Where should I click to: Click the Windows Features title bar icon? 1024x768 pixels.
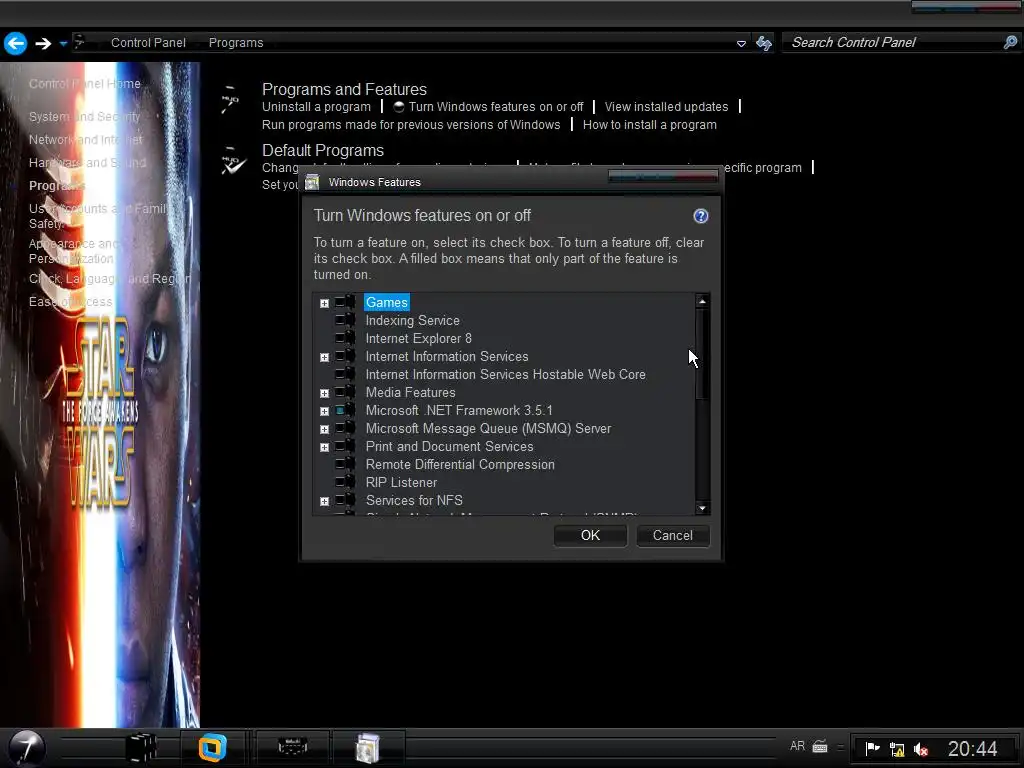click(312, 182)
